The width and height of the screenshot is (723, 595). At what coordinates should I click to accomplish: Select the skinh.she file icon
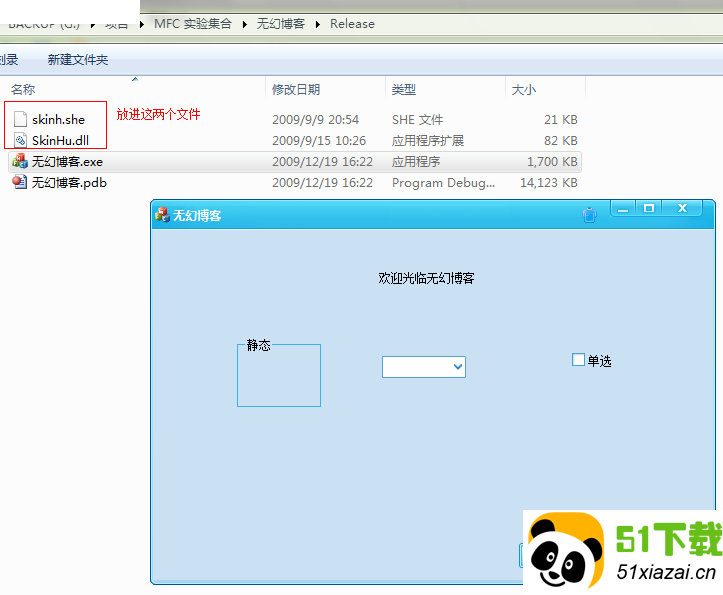pyautogui.click(x=20, y=119)
